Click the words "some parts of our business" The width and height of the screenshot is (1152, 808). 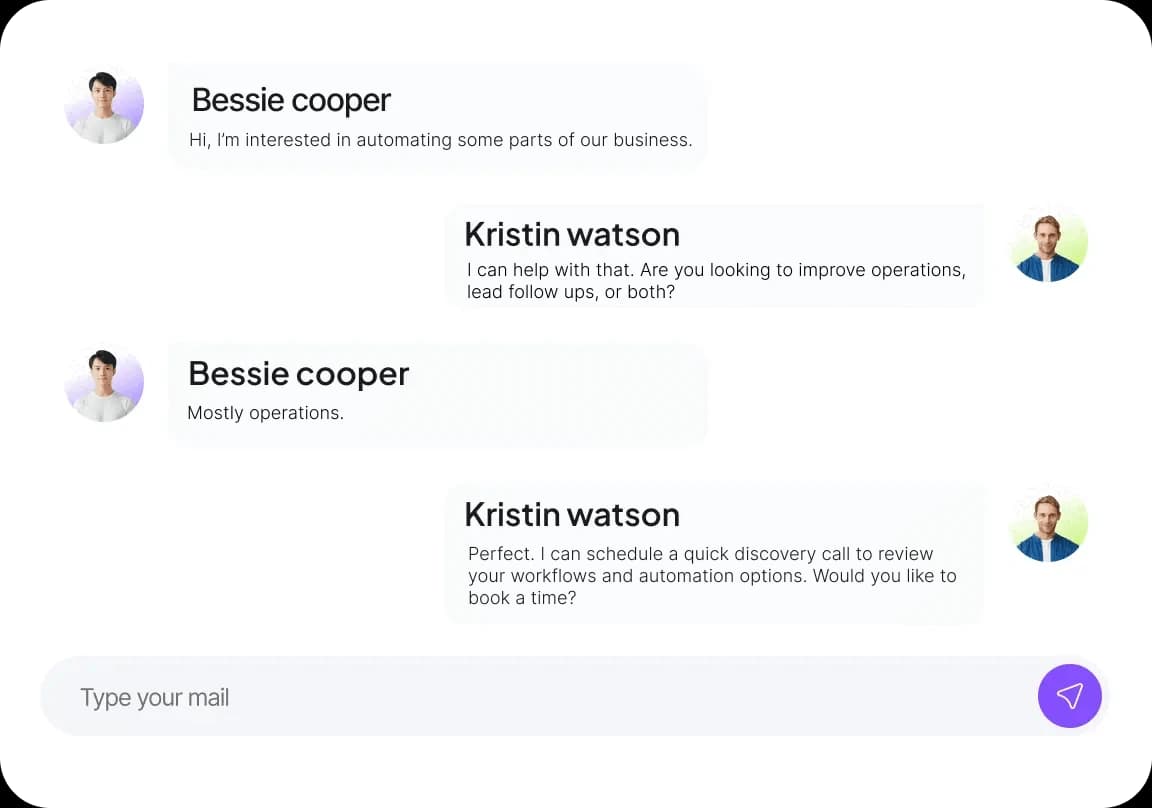[575, 140]
